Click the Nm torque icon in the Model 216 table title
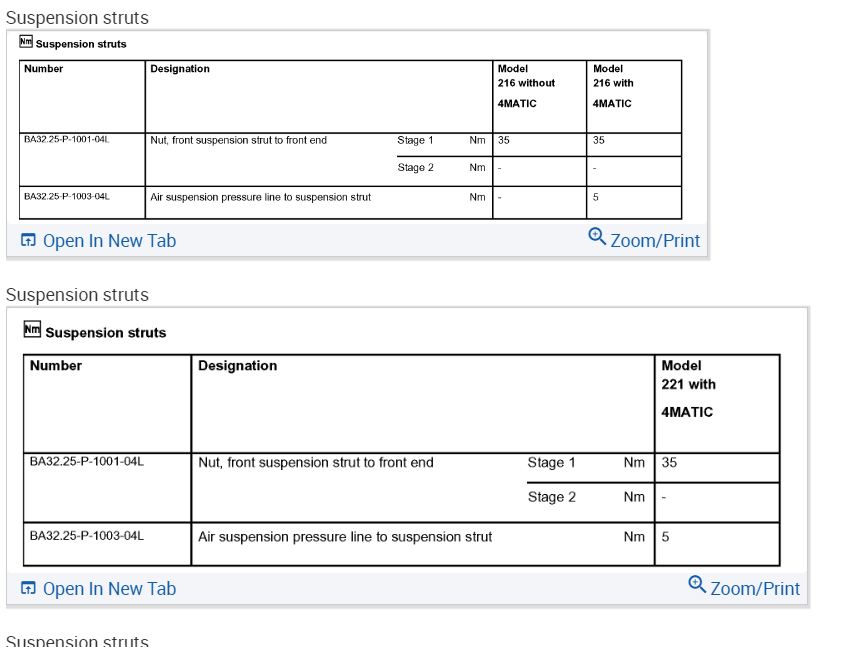This screenshot has height=647, width=852. point(26,42)
